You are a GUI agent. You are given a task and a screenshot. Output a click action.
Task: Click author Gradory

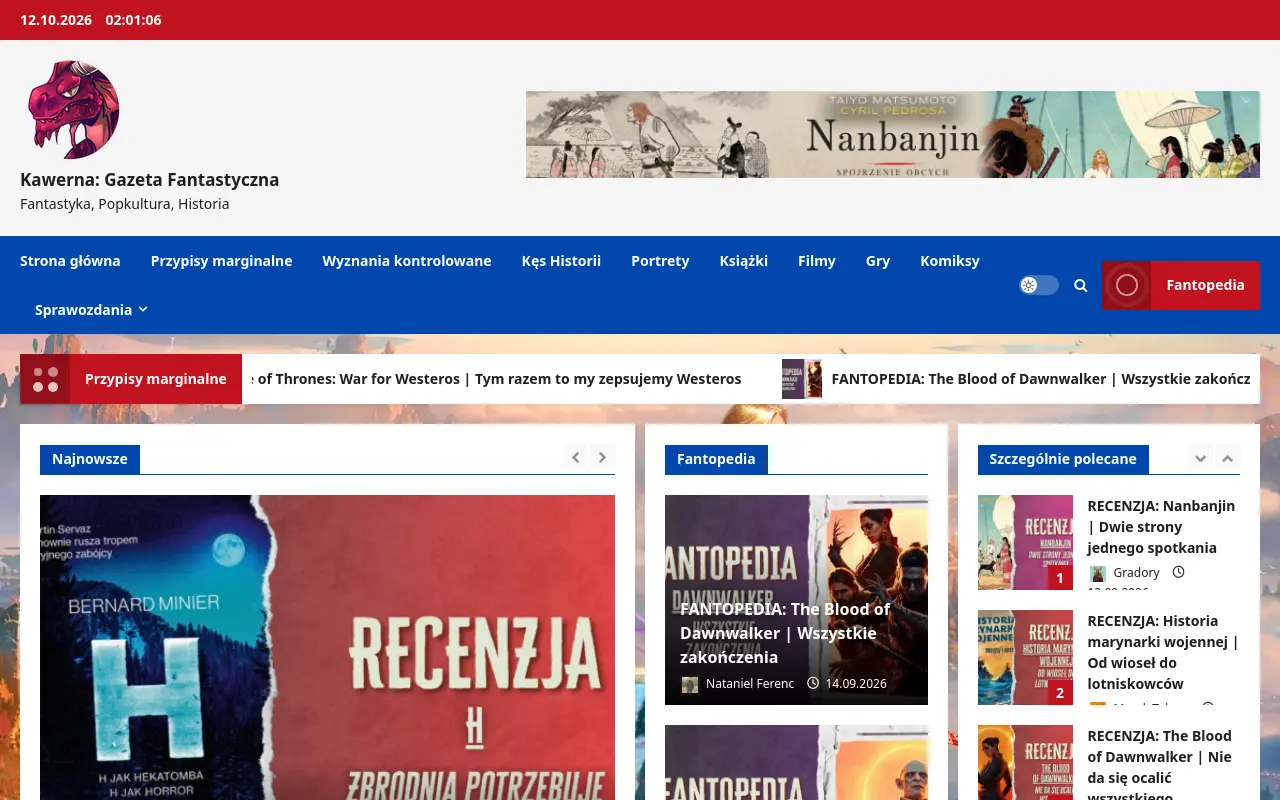tap(1136, 573)
